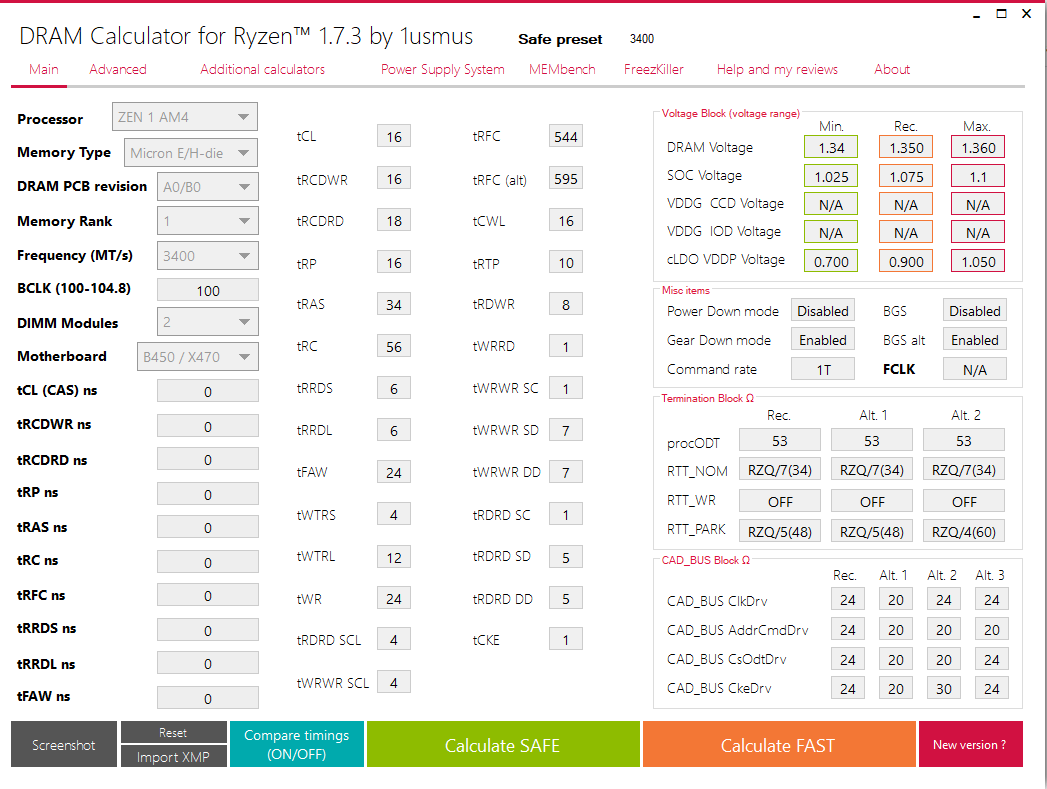Click the tCL (CAS) ns field
The image size is (1047, 789).
tap(208, 391)
